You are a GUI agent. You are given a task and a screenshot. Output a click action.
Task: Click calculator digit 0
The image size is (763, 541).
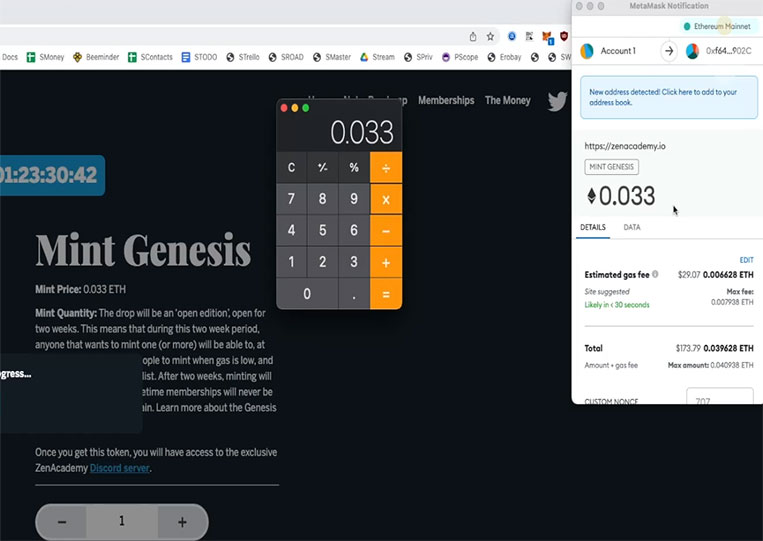pyautogui.click(x=307, y=294)
